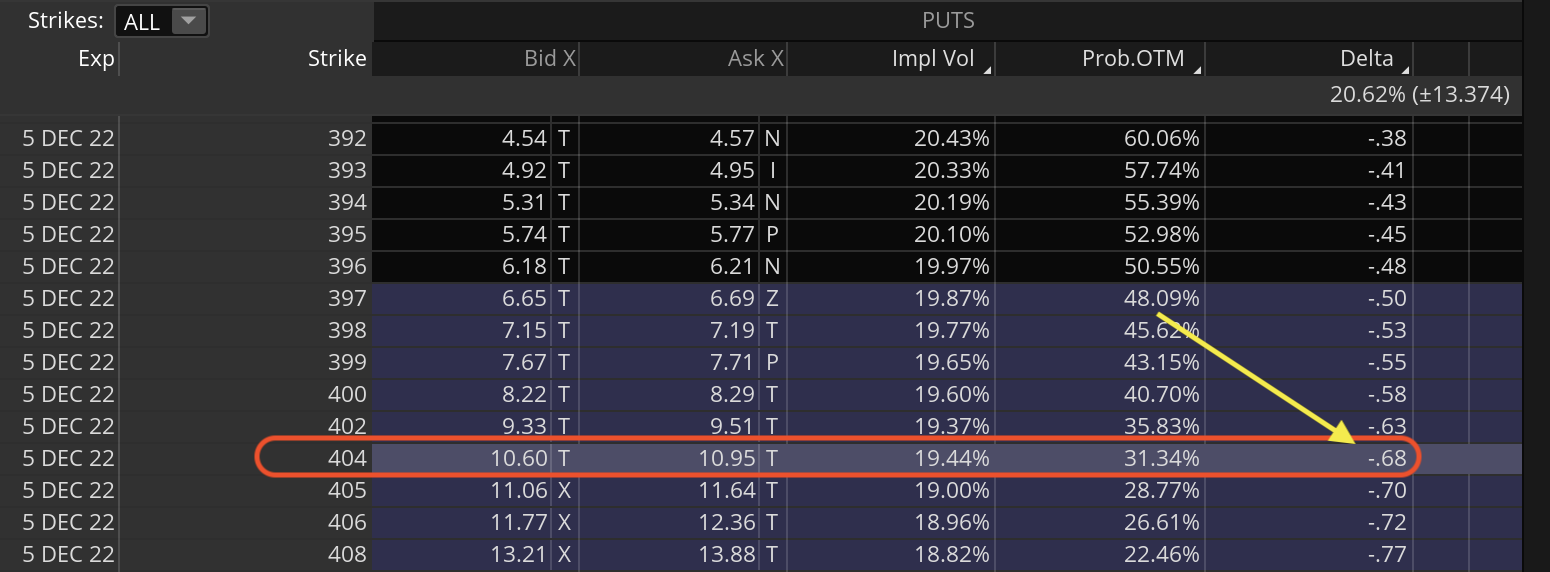Click the Delta column corner triangle
This screenshot has width=1550, height=572.
[1405, 70]
